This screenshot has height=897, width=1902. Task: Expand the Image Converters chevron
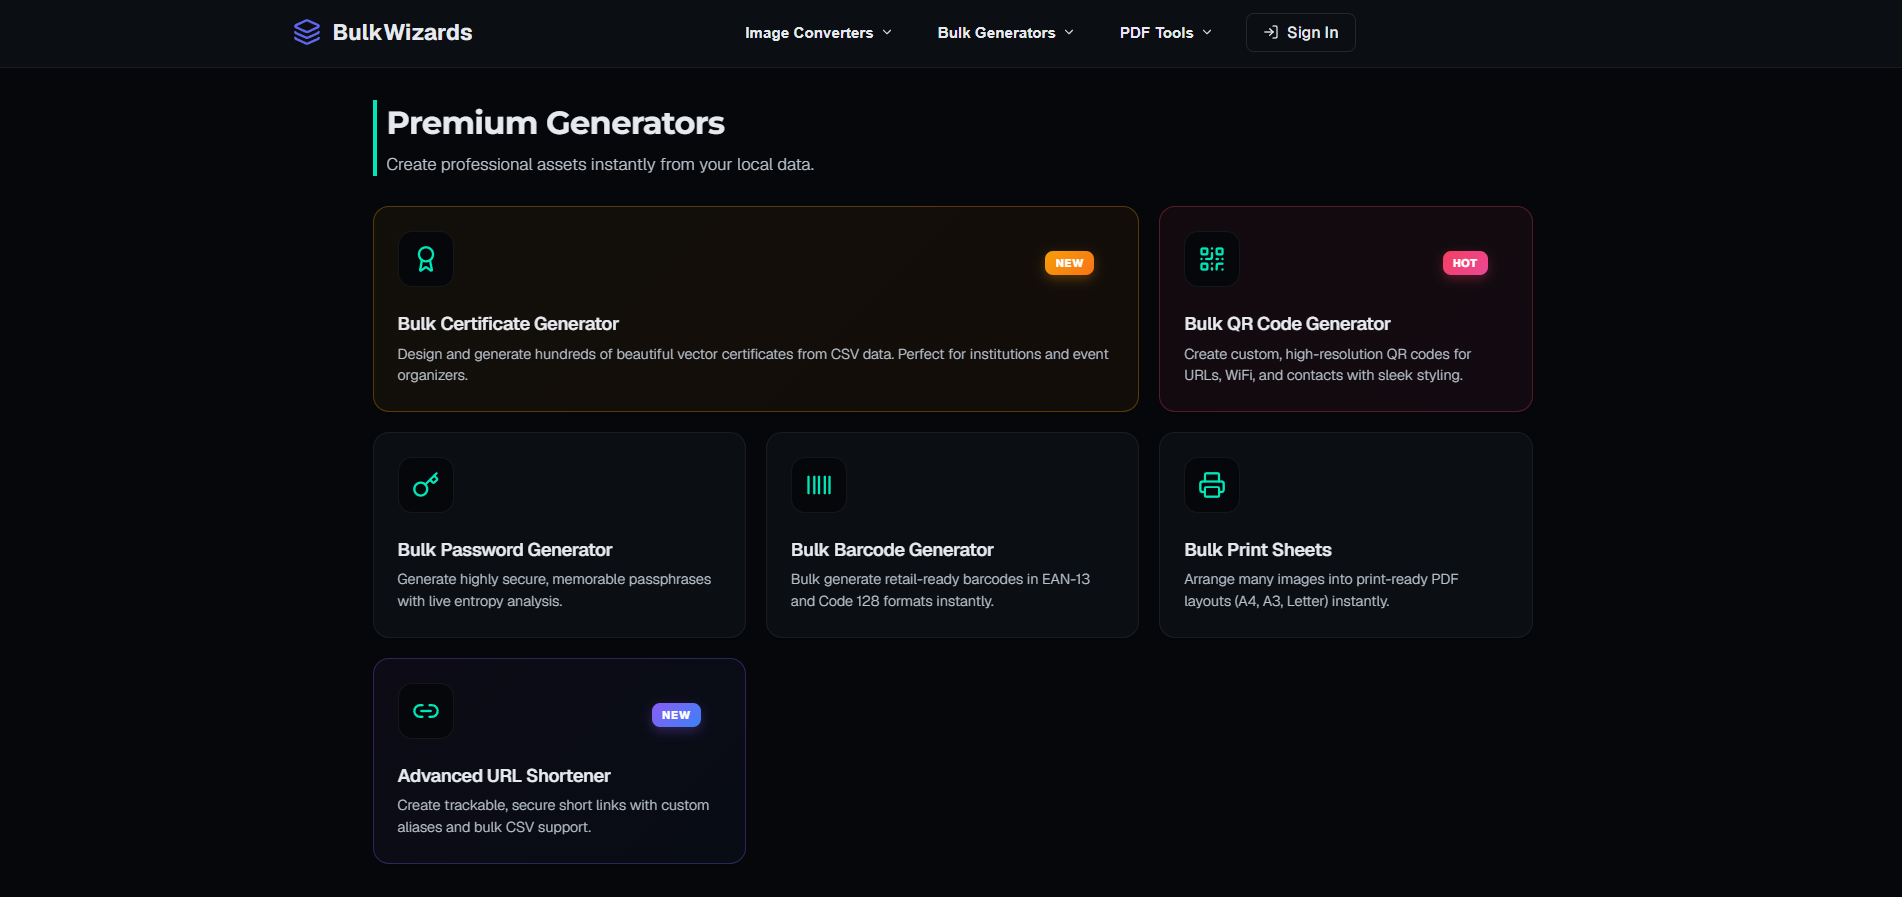click(x=887, y=32)
